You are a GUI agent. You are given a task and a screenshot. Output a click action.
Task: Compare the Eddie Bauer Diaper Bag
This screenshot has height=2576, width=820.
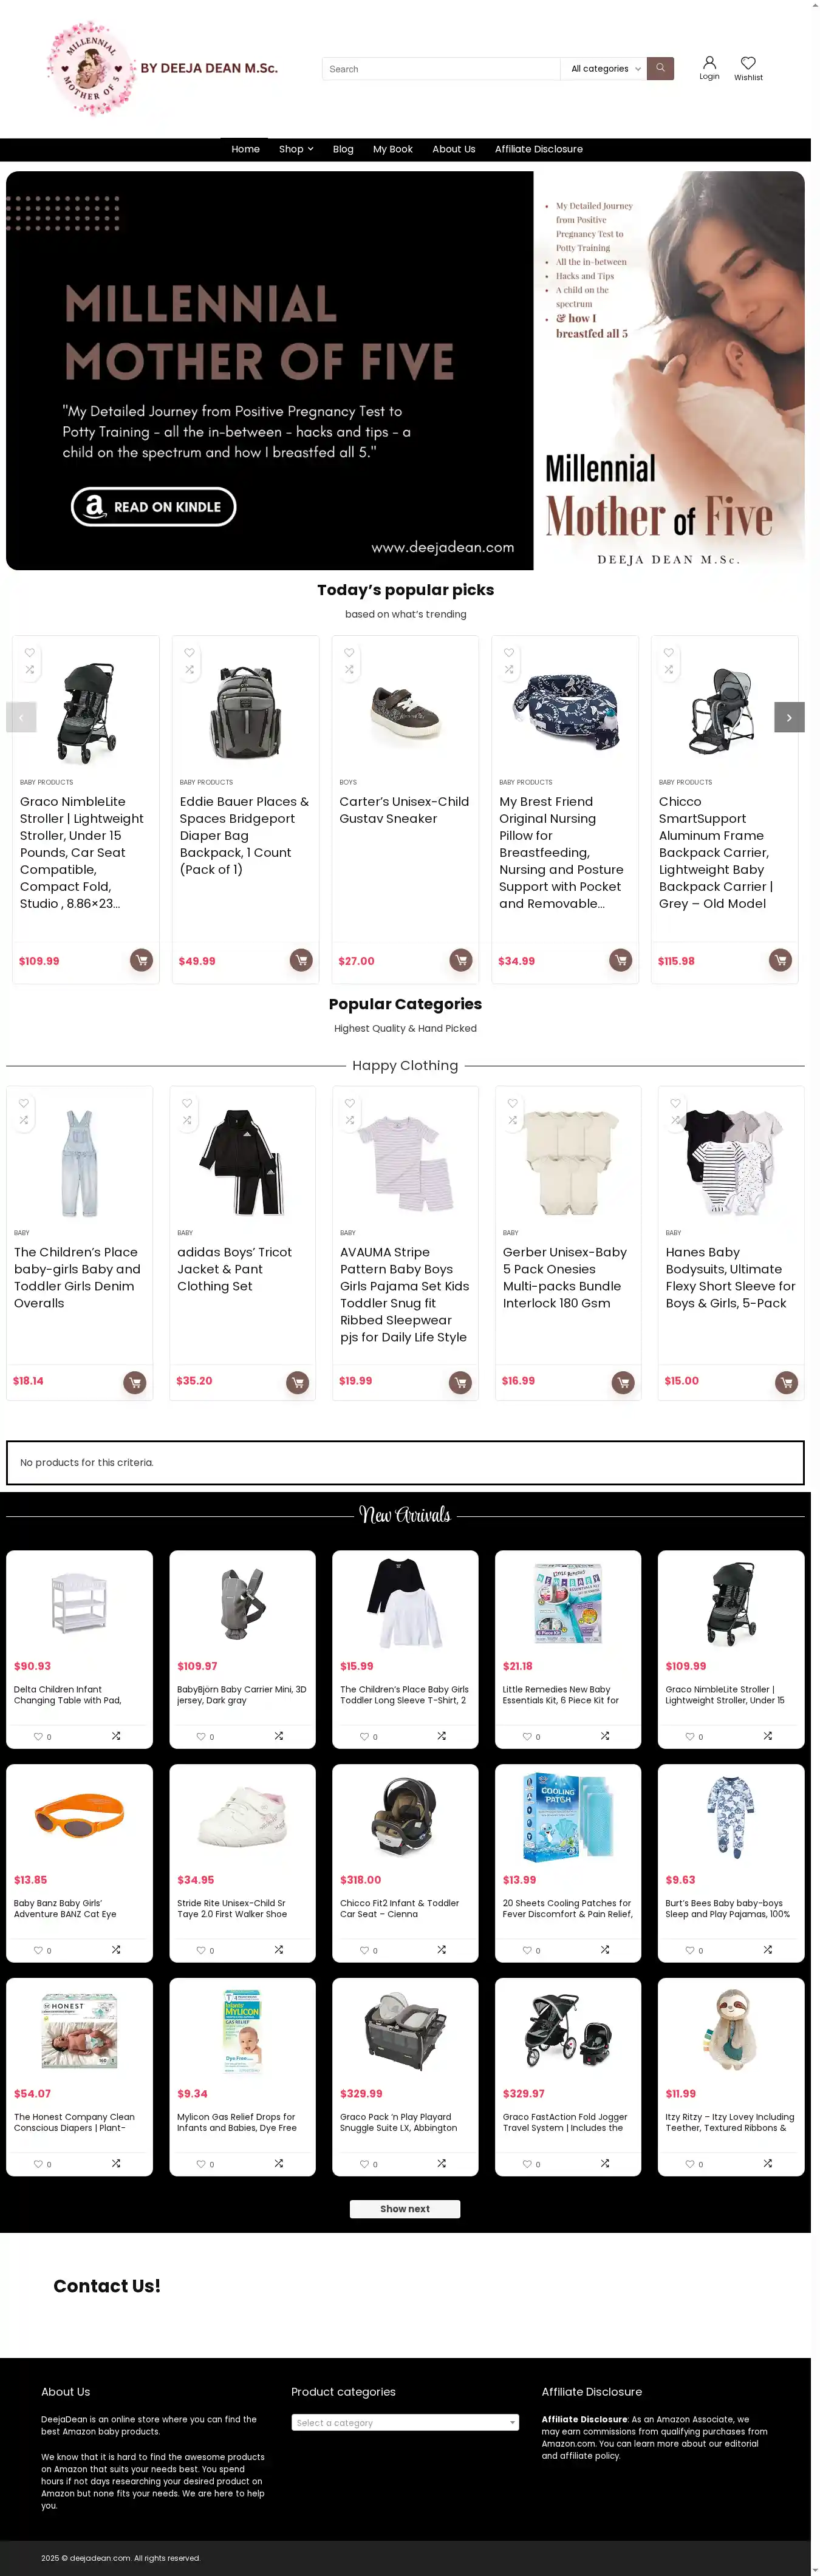(189, 670)
